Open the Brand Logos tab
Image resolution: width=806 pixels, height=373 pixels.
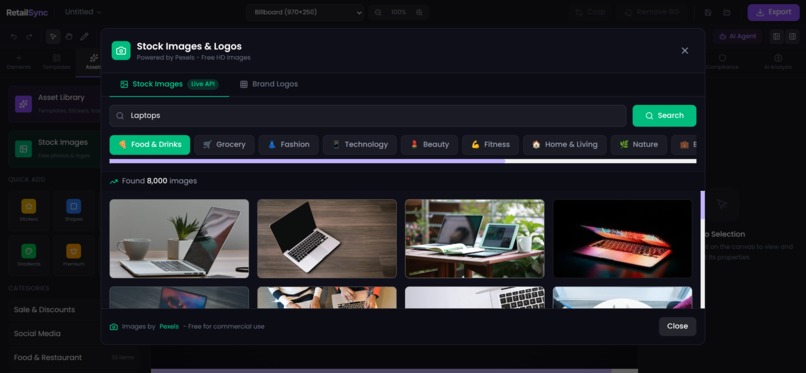269,84
